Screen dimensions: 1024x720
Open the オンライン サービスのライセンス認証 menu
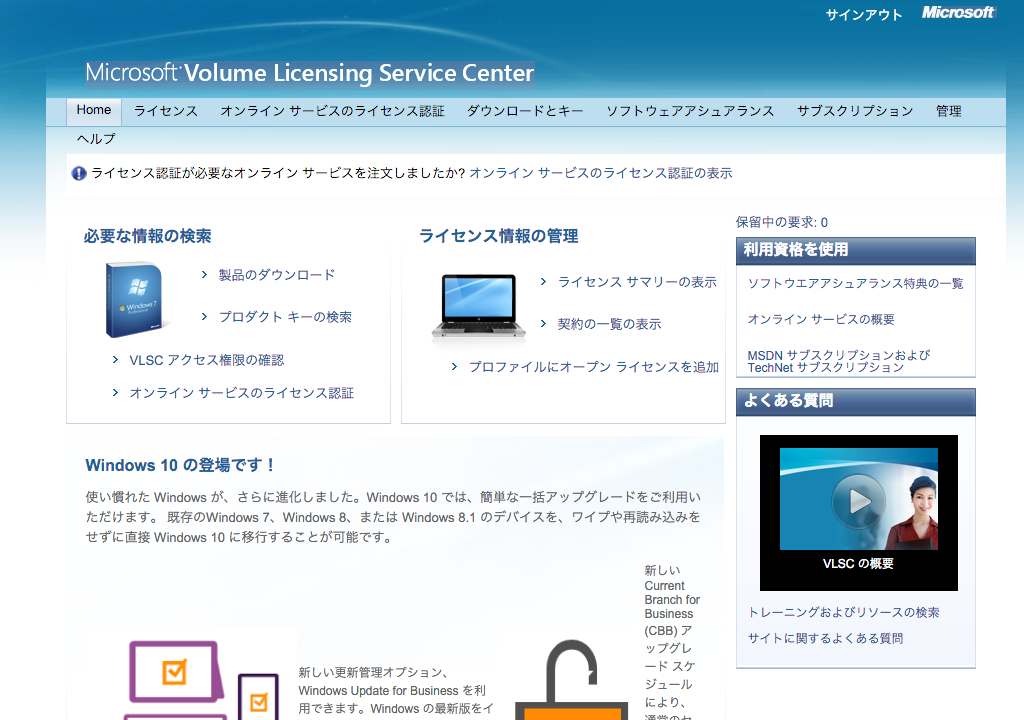332,111
